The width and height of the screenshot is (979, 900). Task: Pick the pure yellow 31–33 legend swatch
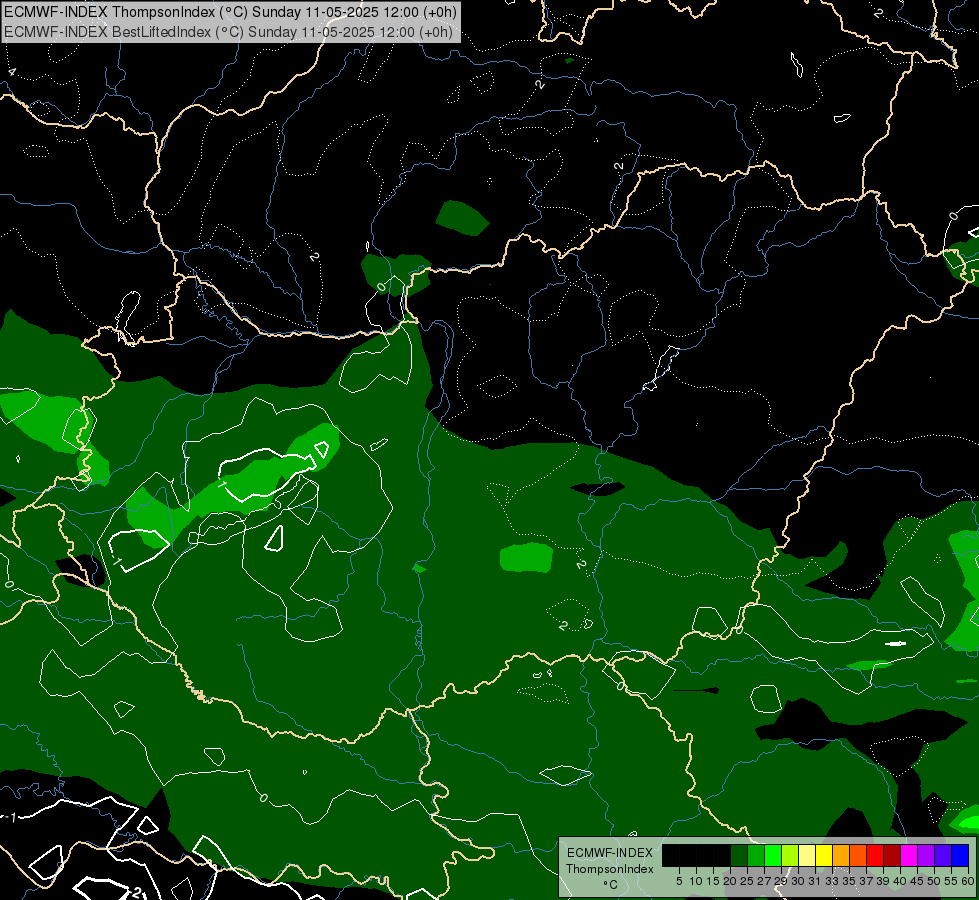[824, 855]
